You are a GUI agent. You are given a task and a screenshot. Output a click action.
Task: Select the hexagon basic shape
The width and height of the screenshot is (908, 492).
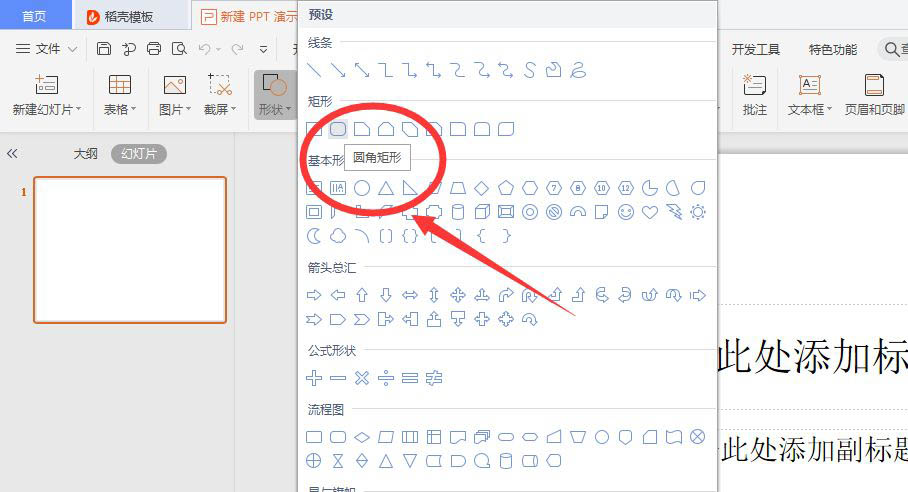[530, 188]
